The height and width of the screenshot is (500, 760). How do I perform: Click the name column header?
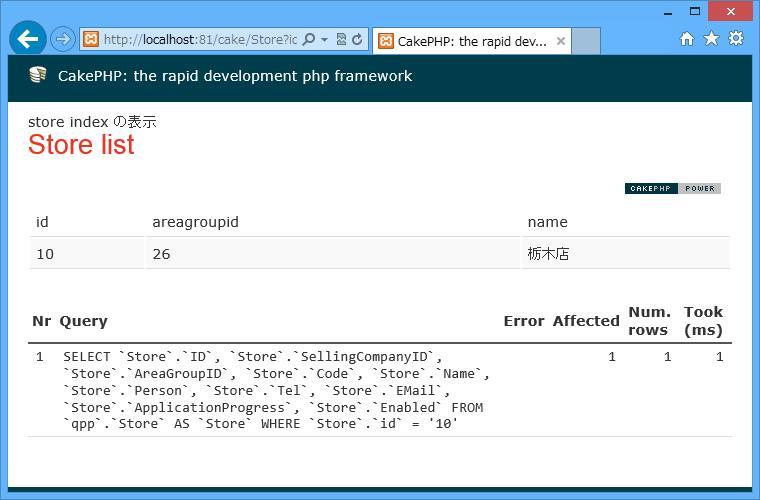pos(547,222)
